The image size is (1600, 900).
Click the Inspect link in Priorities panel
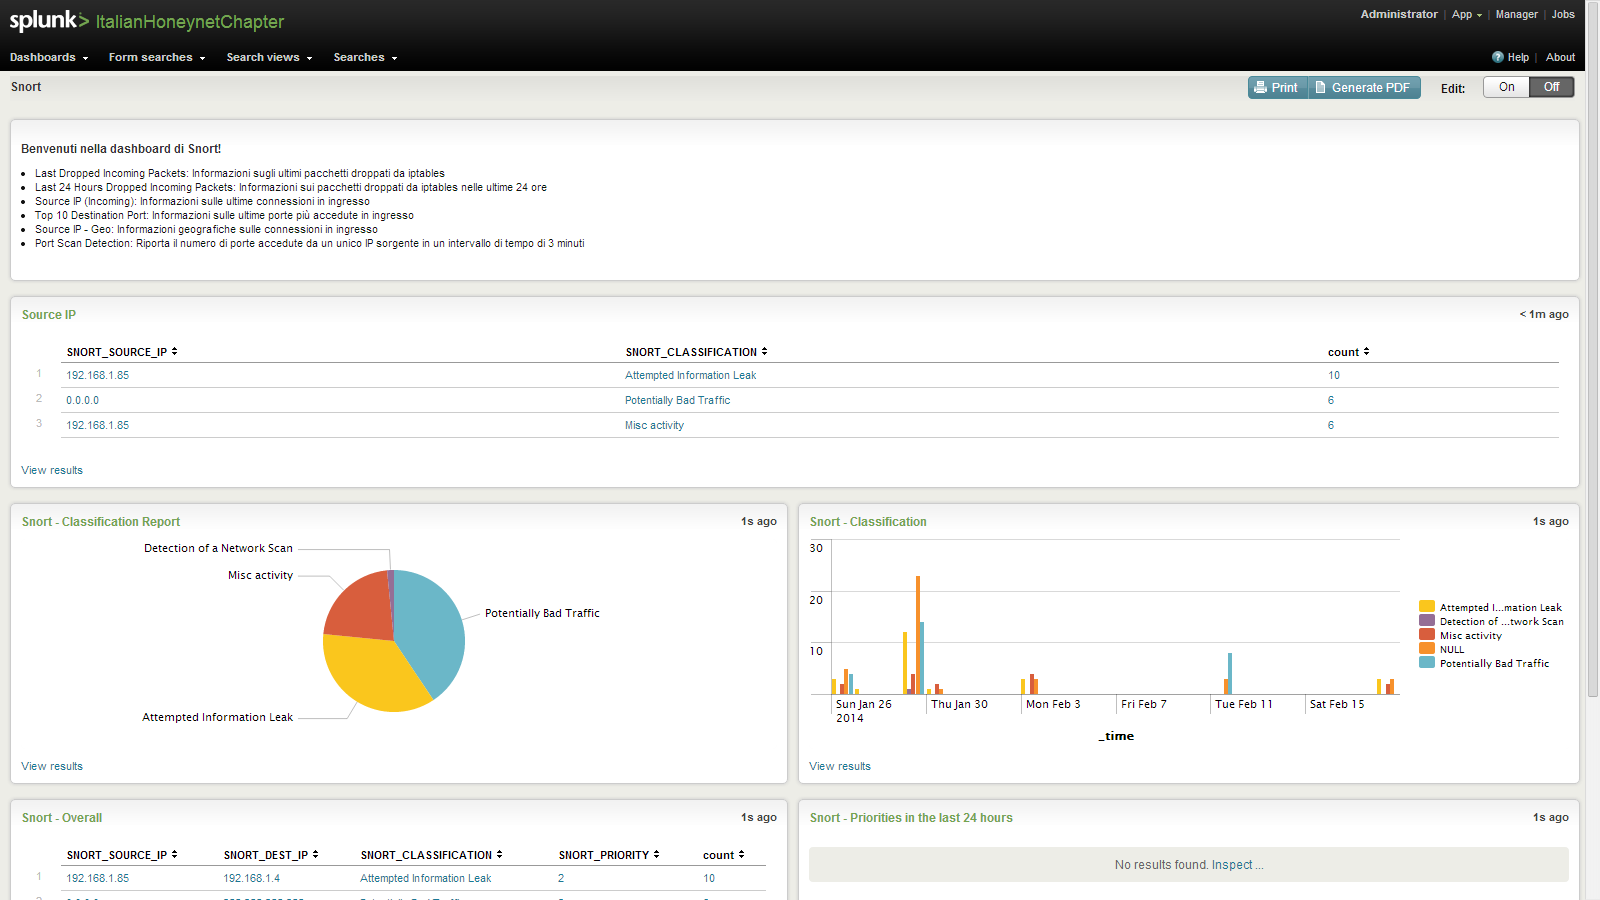1237,865
